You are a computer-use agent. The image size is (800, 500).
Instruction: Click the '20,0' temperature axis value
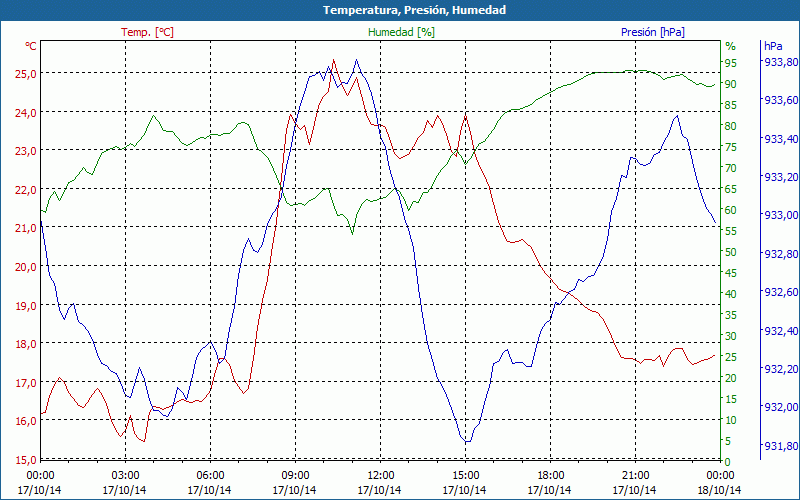26,267
